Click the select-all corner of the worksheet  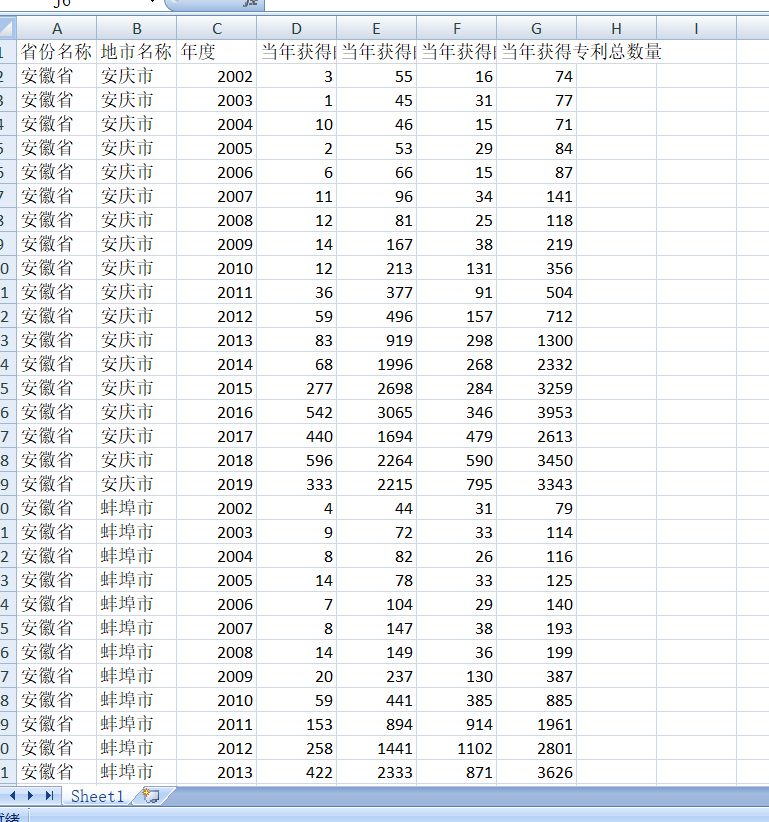tap(7, 28)
